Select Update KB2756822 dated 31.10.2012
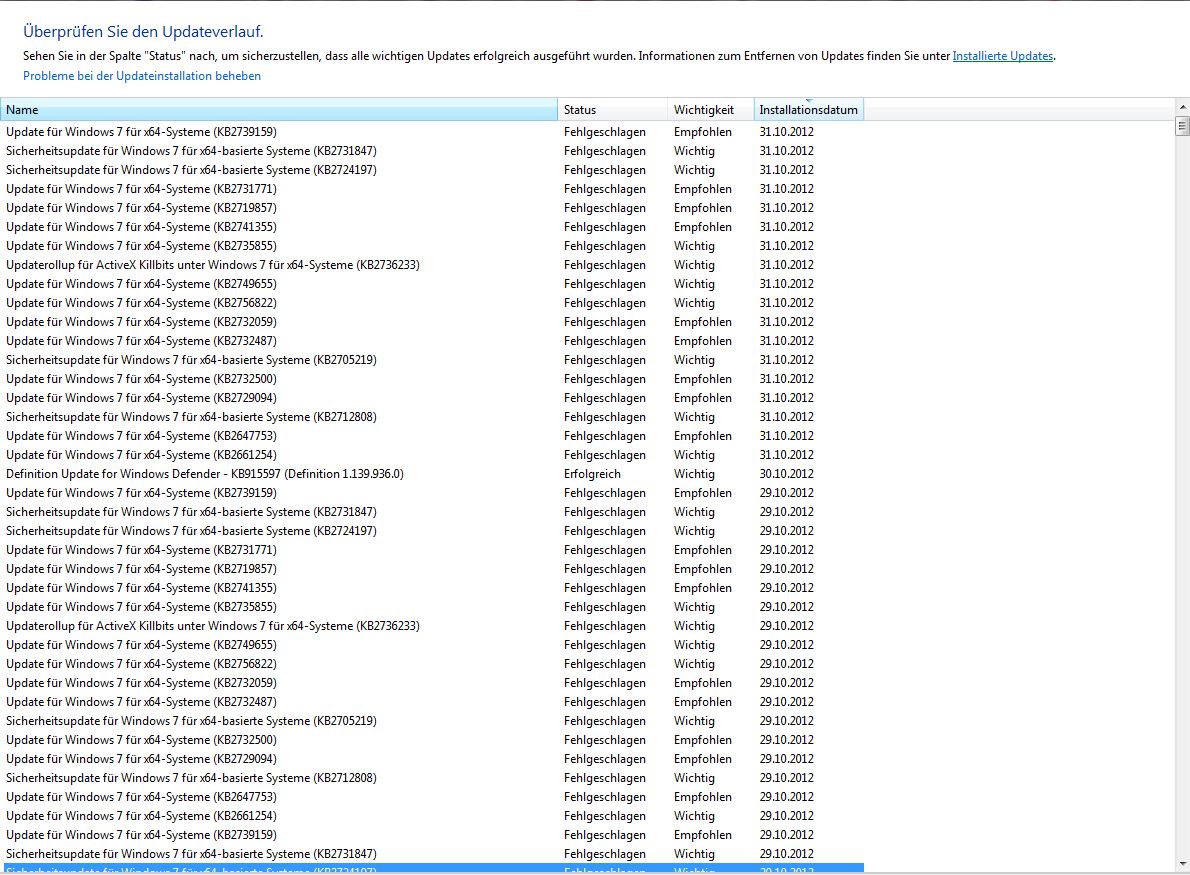Screen dimensions: 1190x875 pos(432,303)
